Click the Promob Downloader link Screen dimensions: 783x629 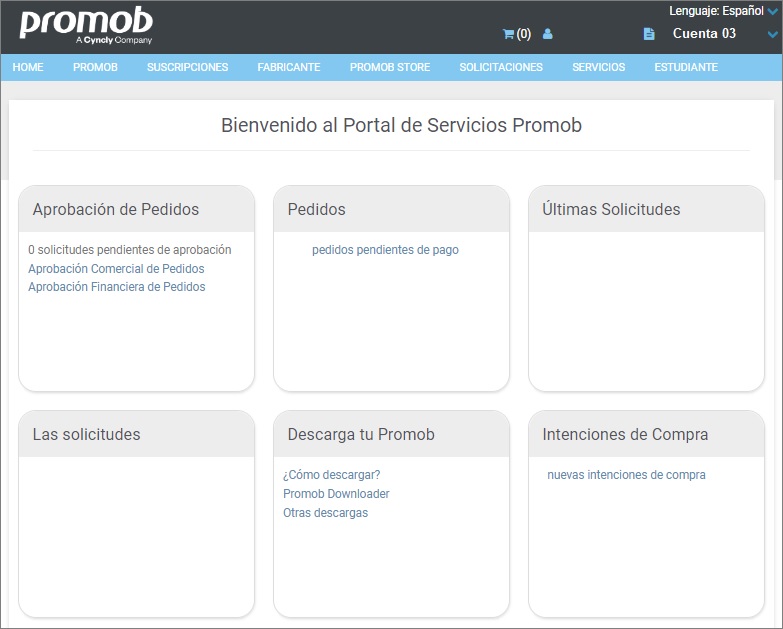[336, 494]
